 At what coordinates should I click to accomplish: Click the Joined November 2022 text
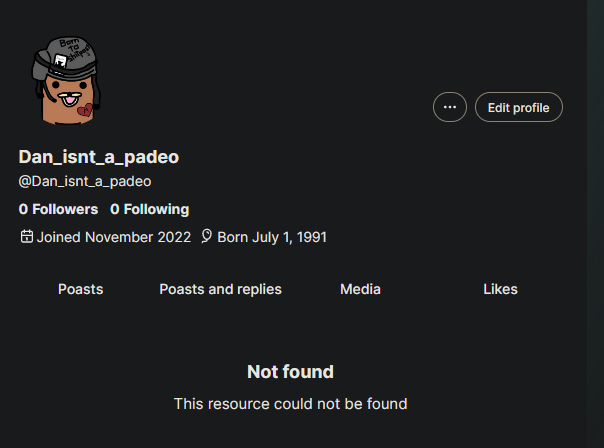click(x=114, y=237)
